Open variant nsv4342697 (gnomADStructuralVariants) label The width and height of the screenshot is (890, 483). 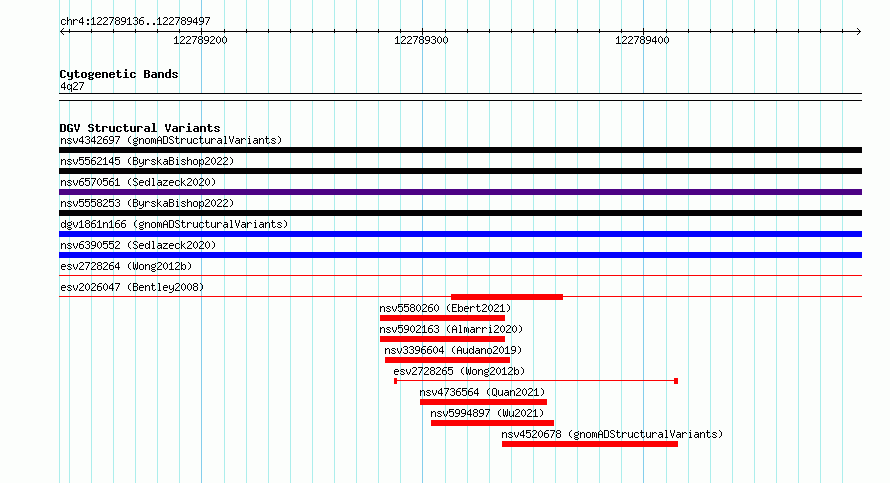pos(171,140)
